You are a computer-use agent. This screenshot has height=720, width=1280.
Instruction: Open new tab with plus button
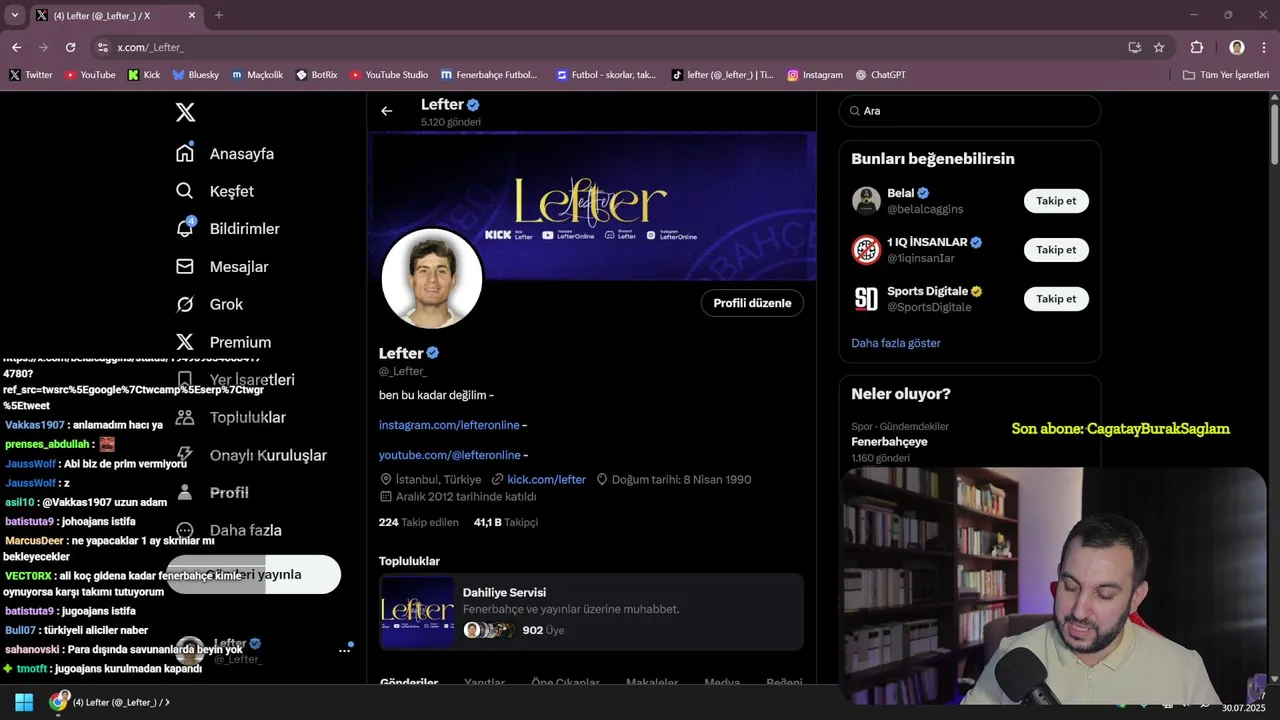coord(219,15)
